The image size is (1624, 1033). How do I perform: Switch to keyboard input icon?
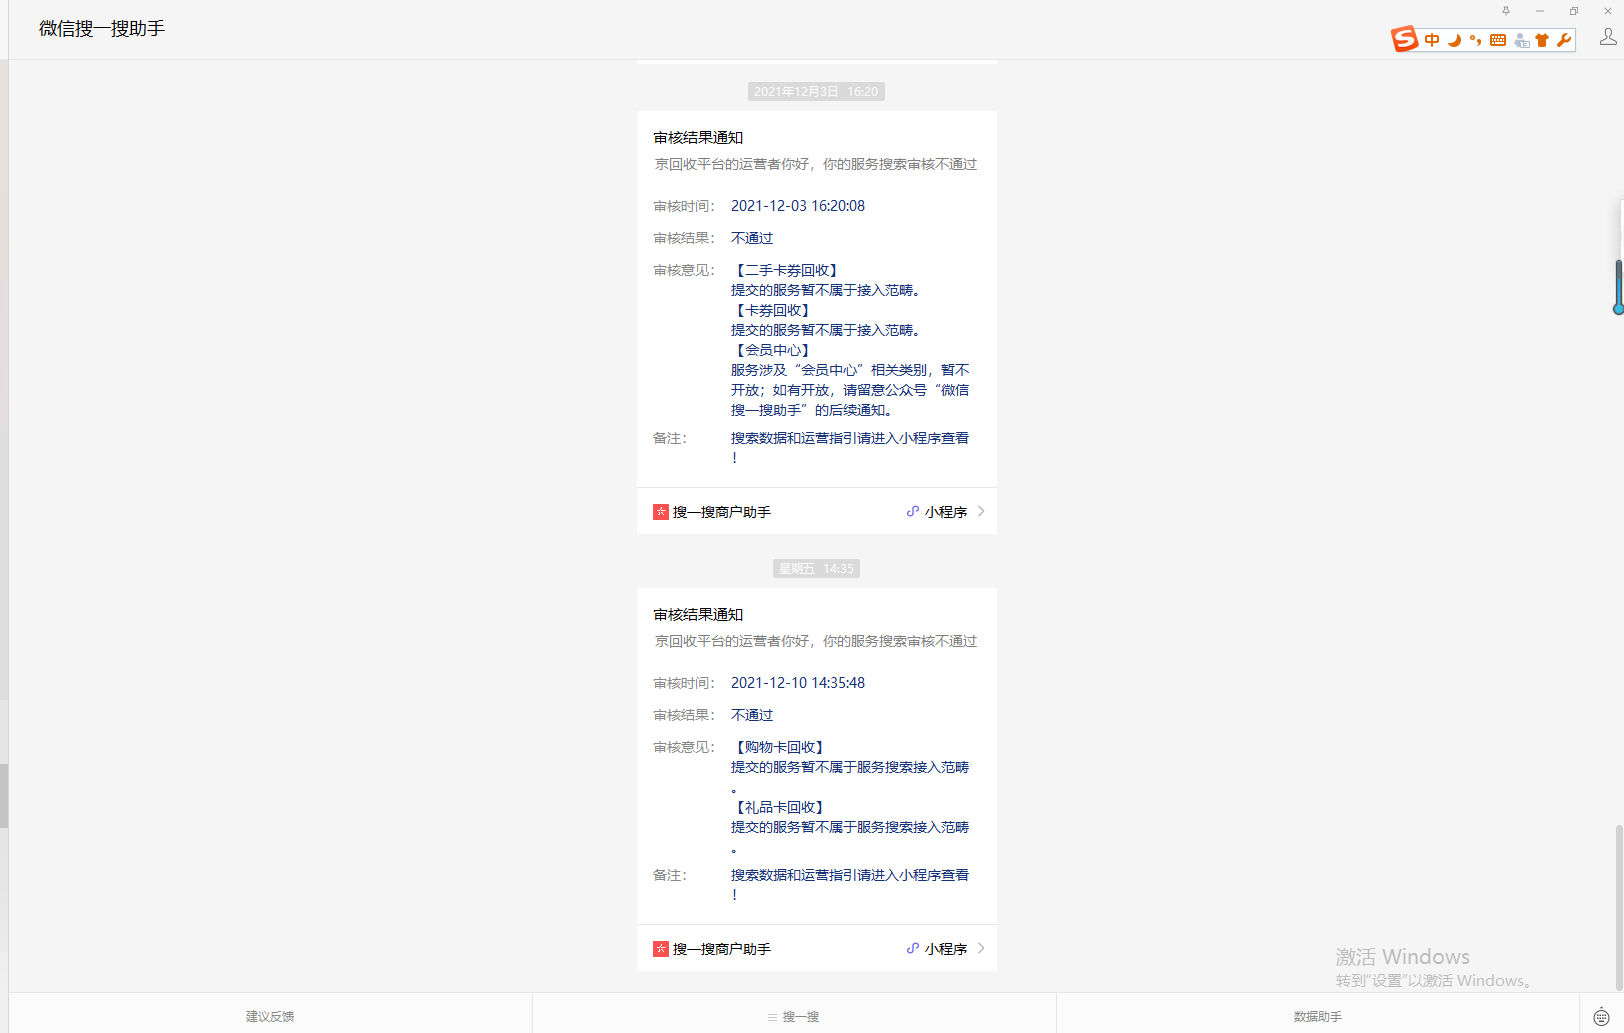(x=1601, y=1017)
